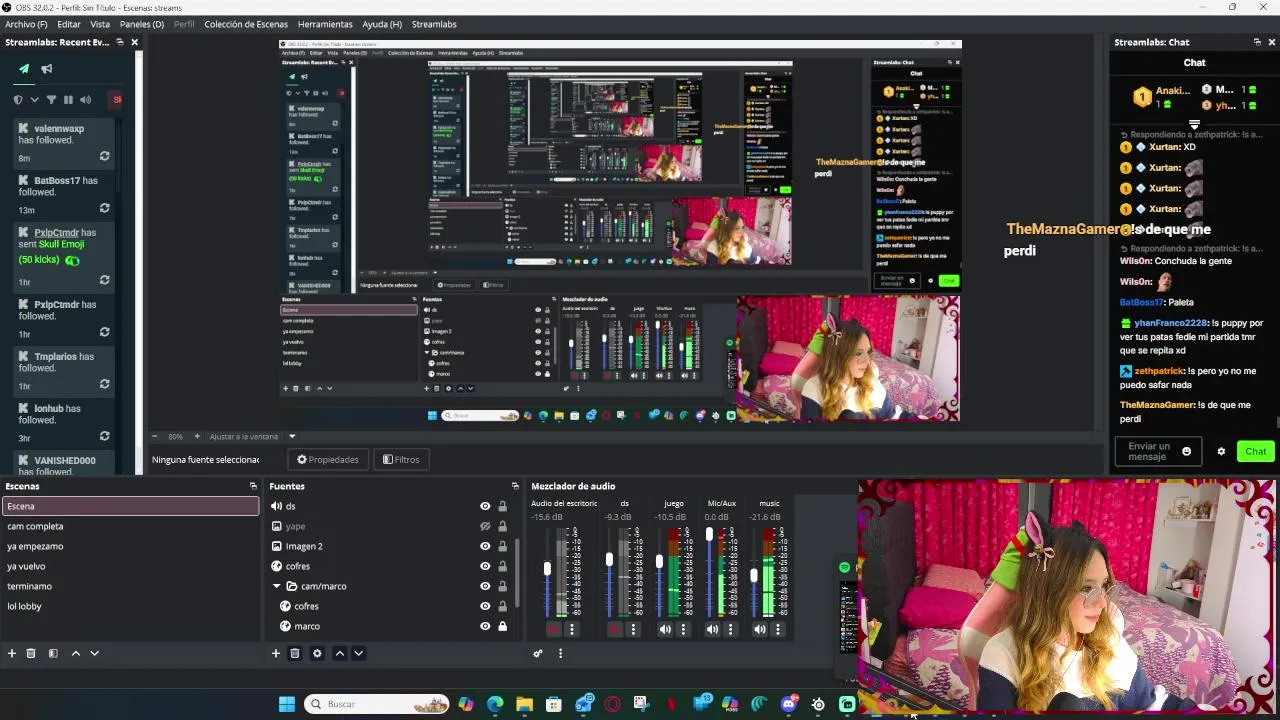
Task: Show the hidden yape source
Action: click(x=485, y=526)
